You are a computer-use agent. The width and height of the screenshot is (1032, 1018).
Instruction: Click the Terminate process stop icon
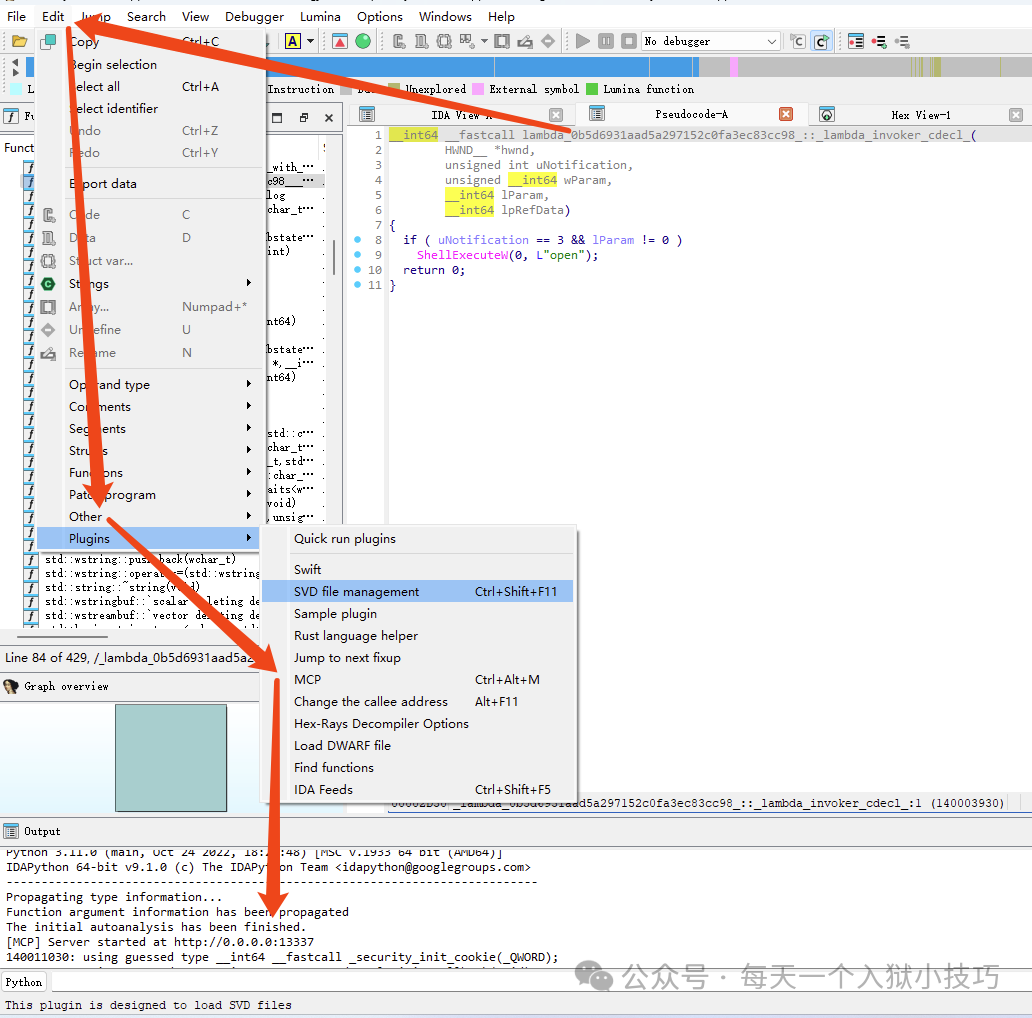[629, 41]
